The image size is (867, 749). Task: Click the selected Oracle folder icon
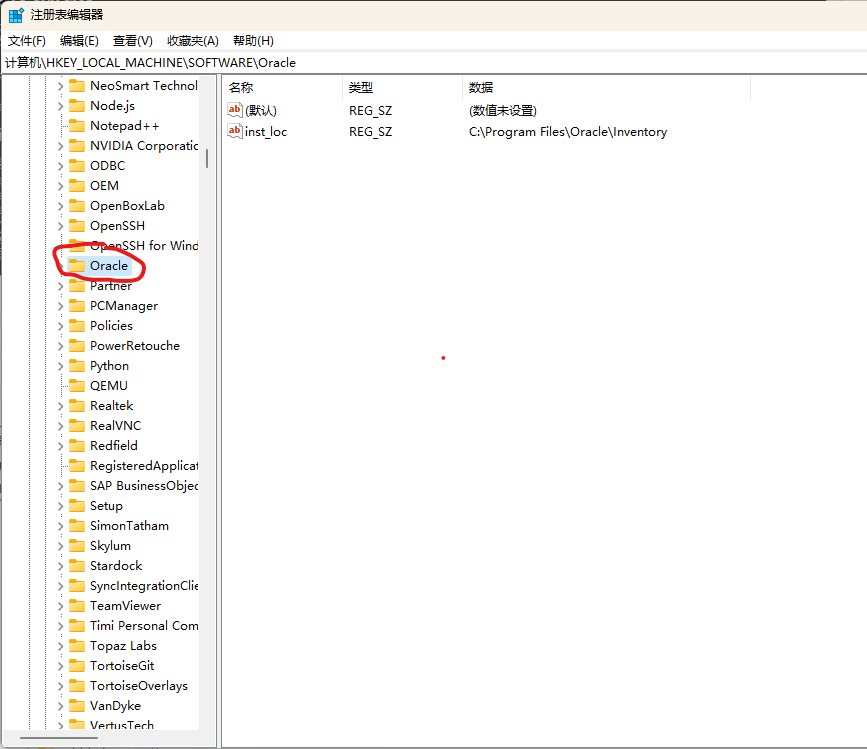(x=77, y=265)
